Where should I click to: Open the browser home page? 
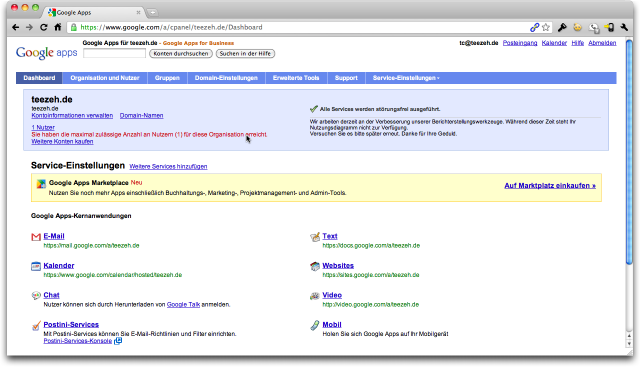coord(58,27)
